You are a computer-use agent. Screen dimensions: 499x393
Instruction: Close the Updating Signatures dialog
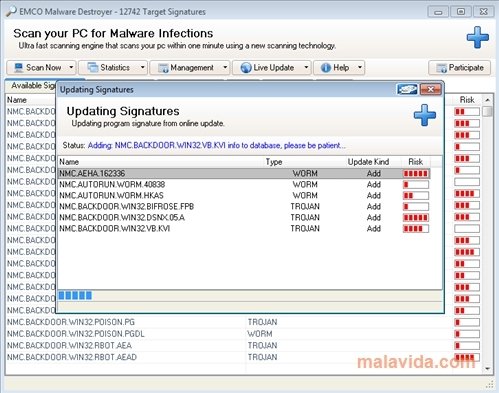pos(430,89)
